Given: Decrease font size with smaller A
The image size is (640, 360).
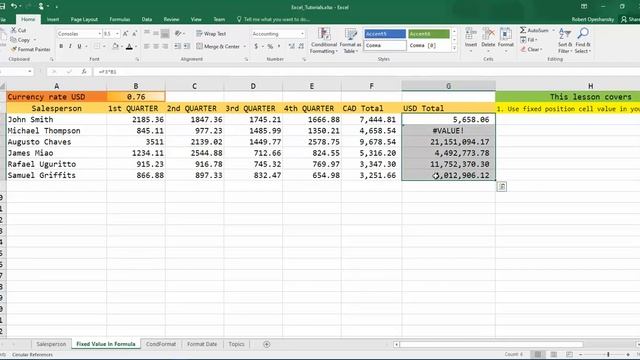Looking at the screenshot, I should click(x=134, y=33).
